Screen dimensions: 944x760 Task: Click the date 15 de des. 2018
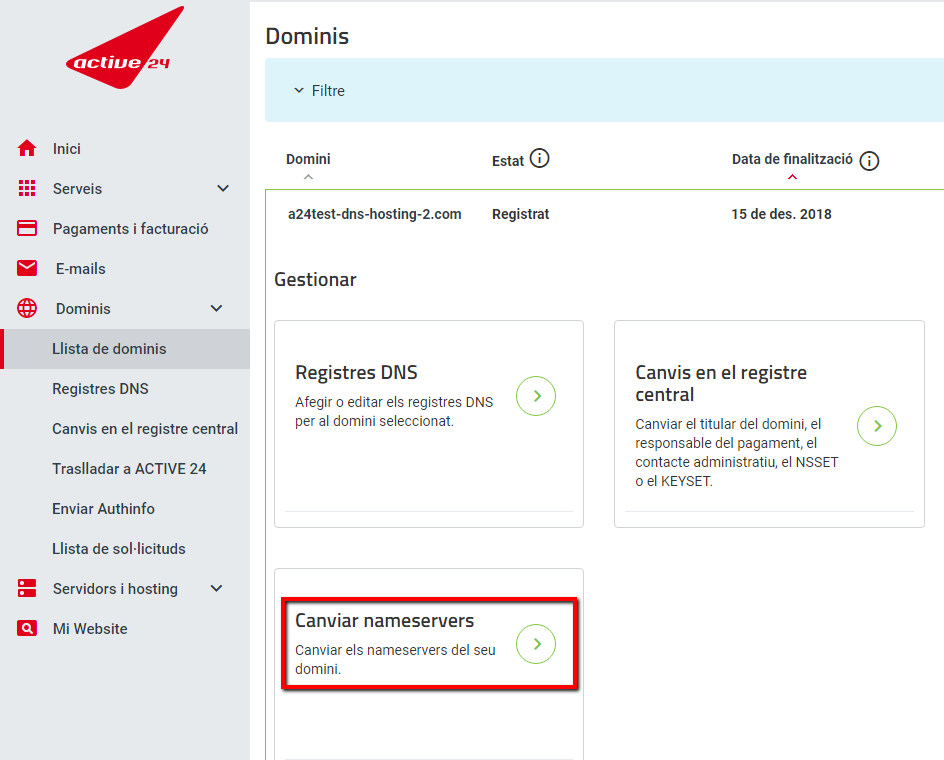coord(781,214)
